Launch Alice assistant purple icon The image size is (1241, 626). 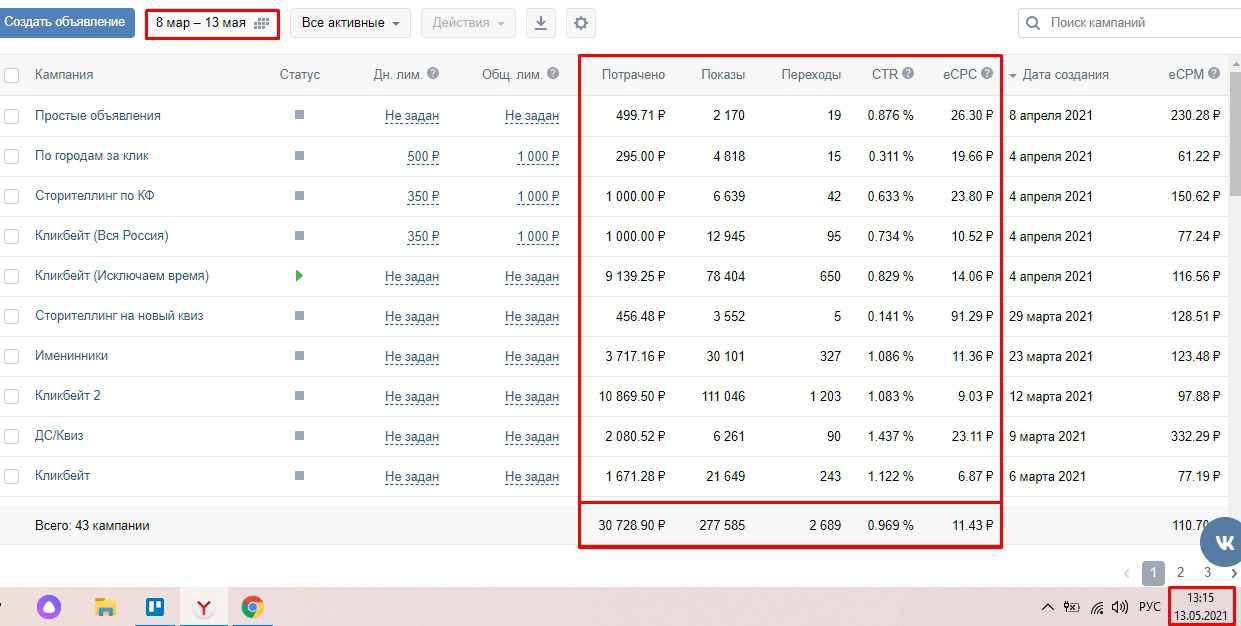pyautogui.click(x=48, y=607)
